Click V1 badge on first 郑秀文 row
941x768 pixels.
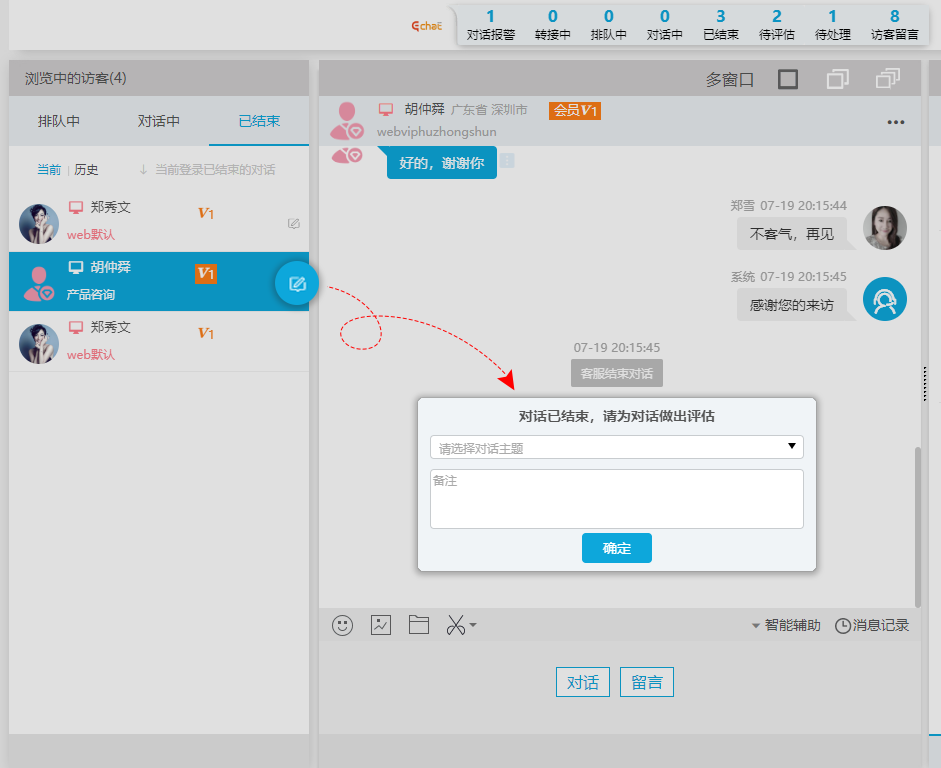pos(206,213)
